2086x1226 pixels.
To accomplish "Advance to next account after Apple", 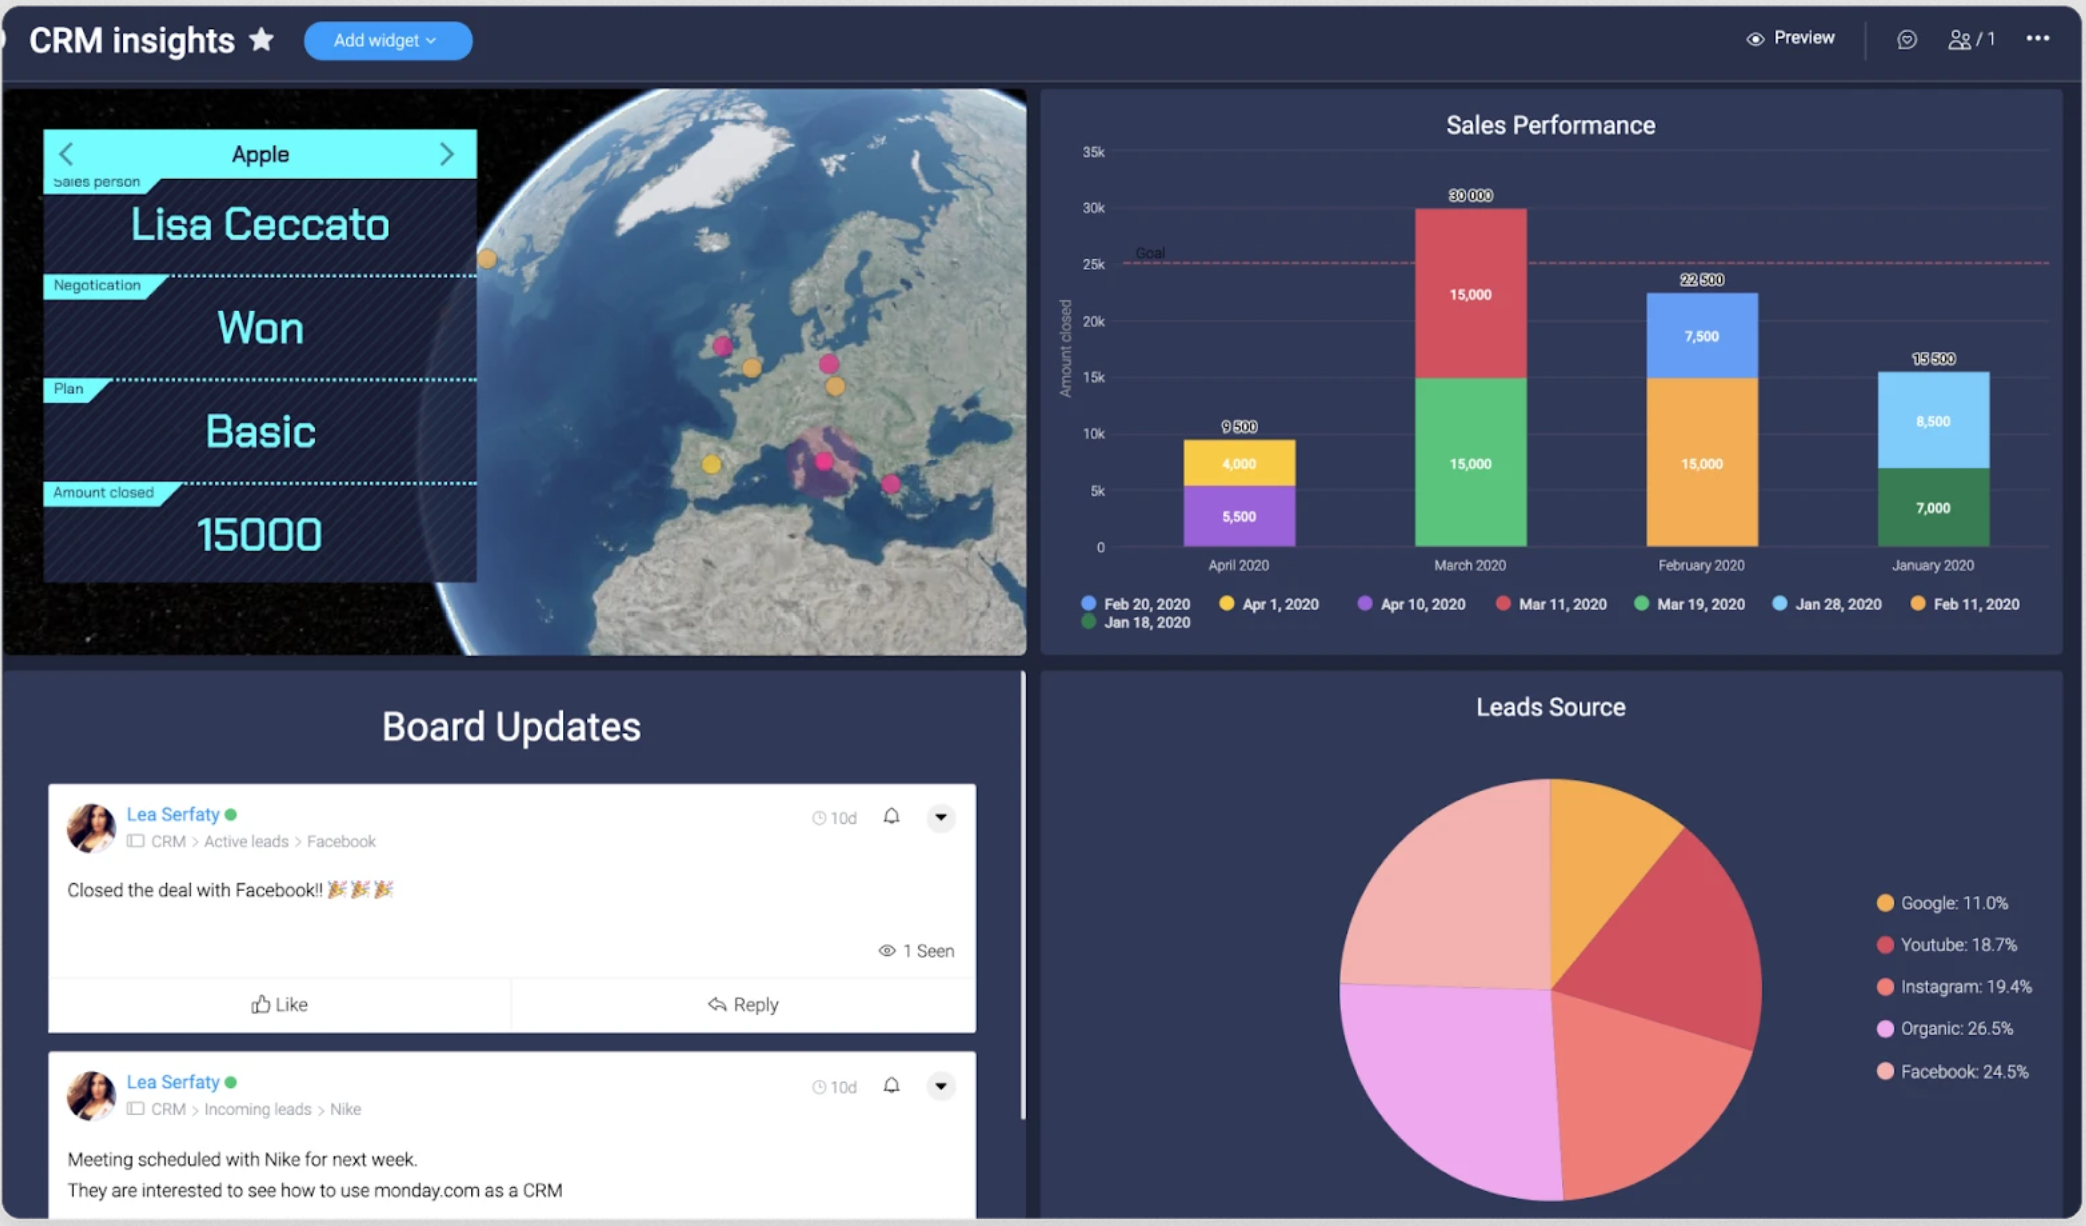I will (x=446, y=154).
